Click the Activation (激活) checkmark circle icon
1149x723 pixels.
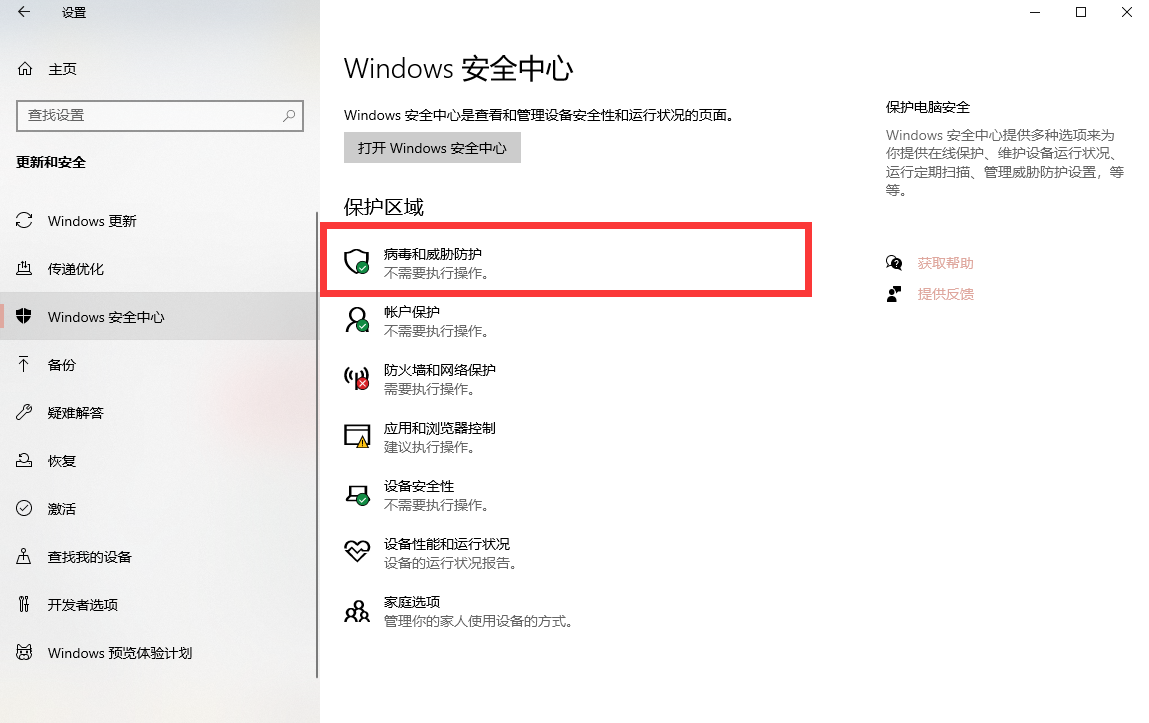(24, 508)
